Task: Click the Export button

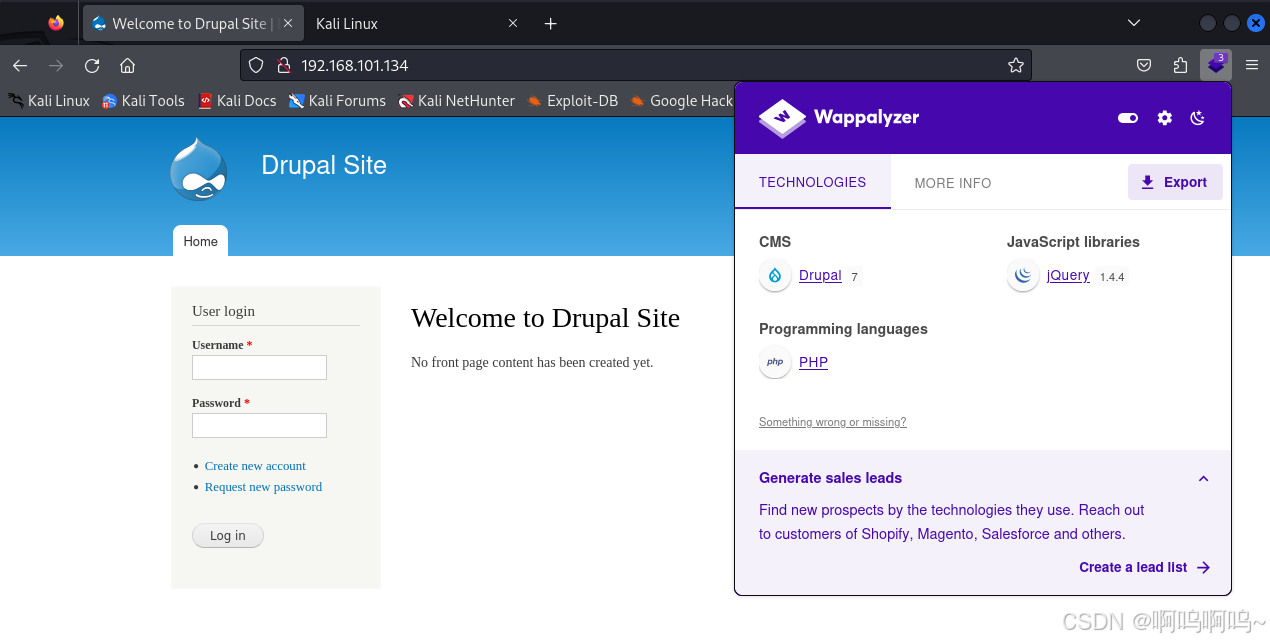Action: (1175, 182)
